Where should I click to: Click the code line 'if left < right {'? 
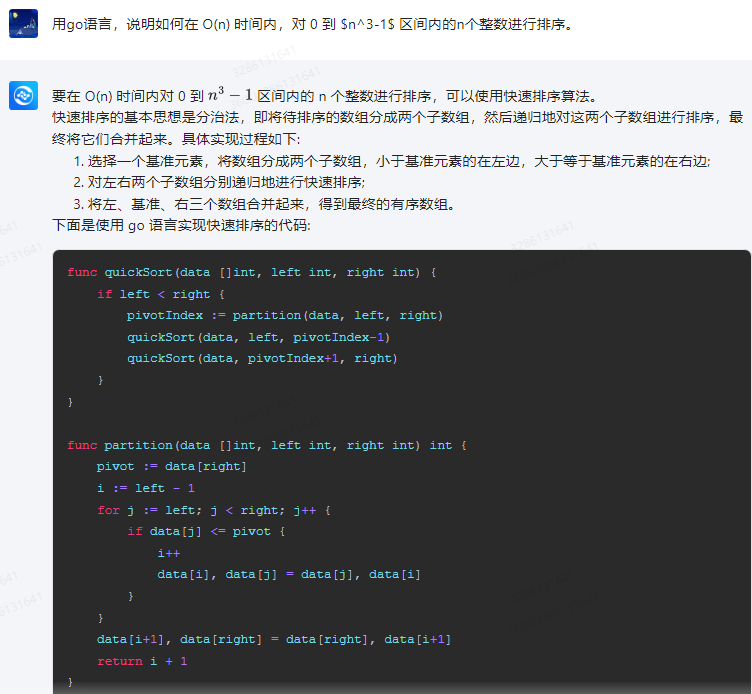click(161, 294)
